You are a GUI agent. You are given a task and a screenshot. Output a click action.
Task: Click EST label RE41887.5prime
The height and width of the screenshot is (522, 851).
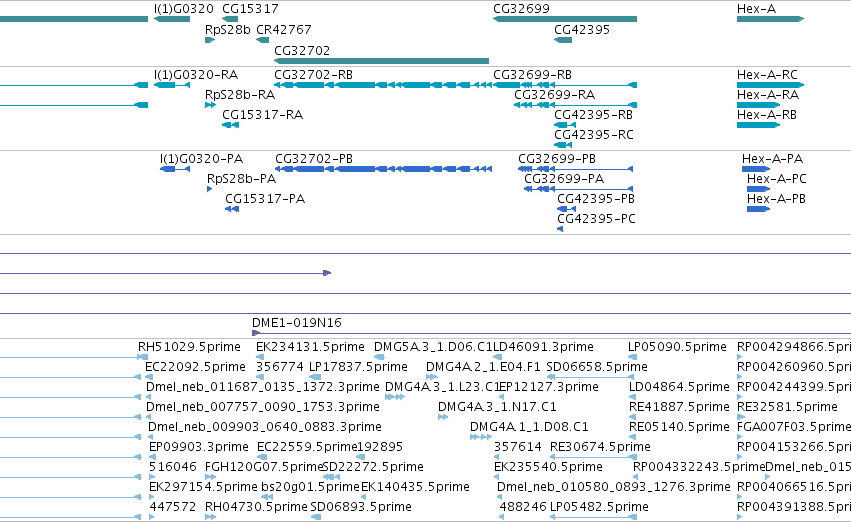[x=679, y=406]
